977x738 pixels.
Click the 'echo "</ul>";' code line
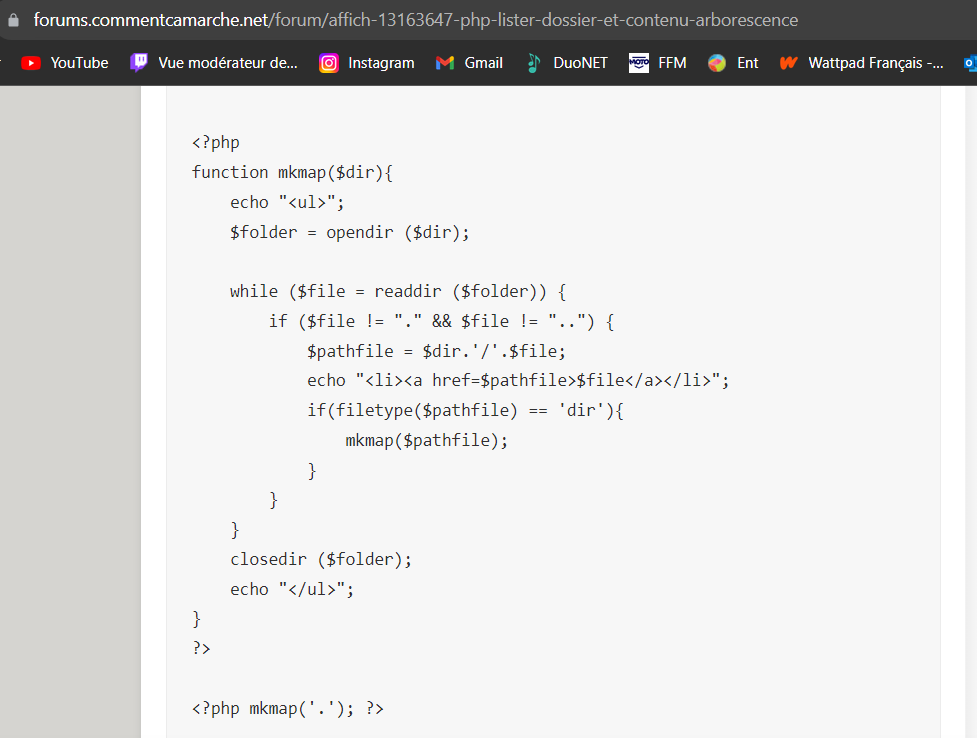click(x=292, y=590)
